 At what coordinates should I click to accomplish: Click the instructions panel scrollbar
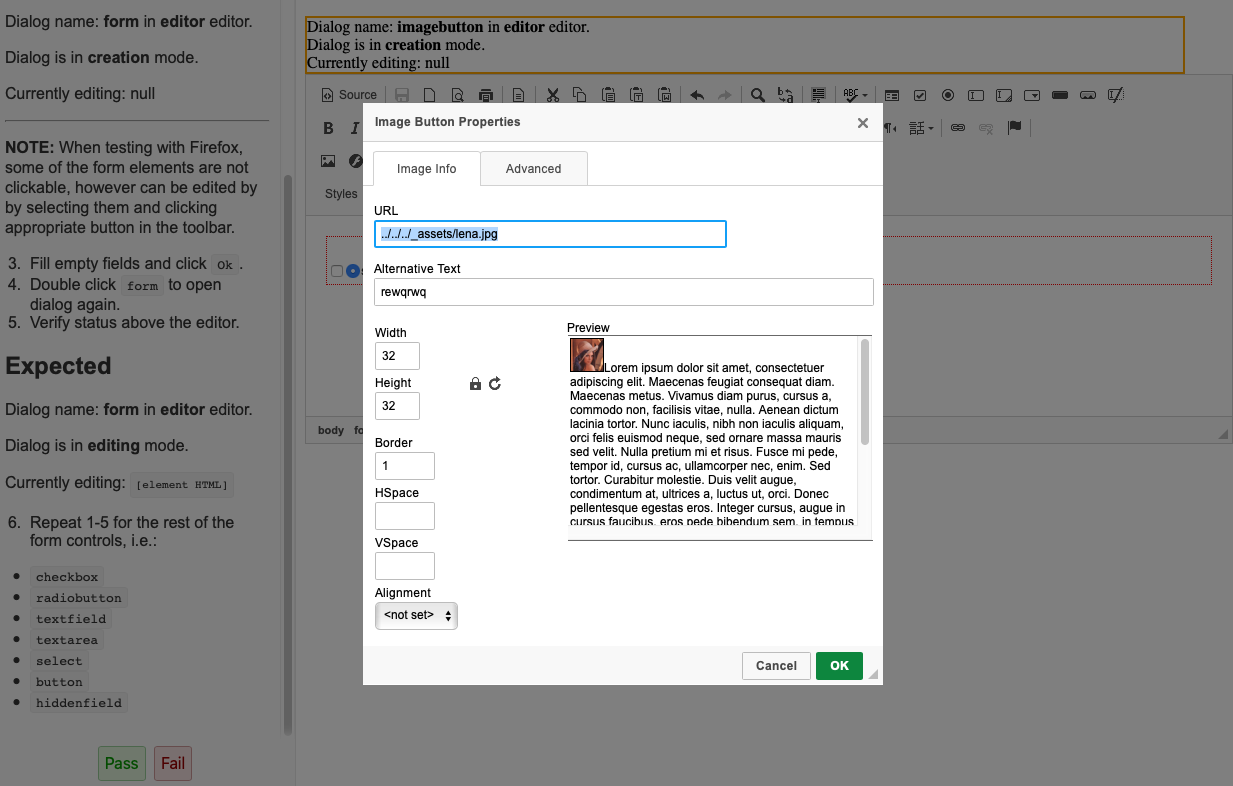point(288,455)
